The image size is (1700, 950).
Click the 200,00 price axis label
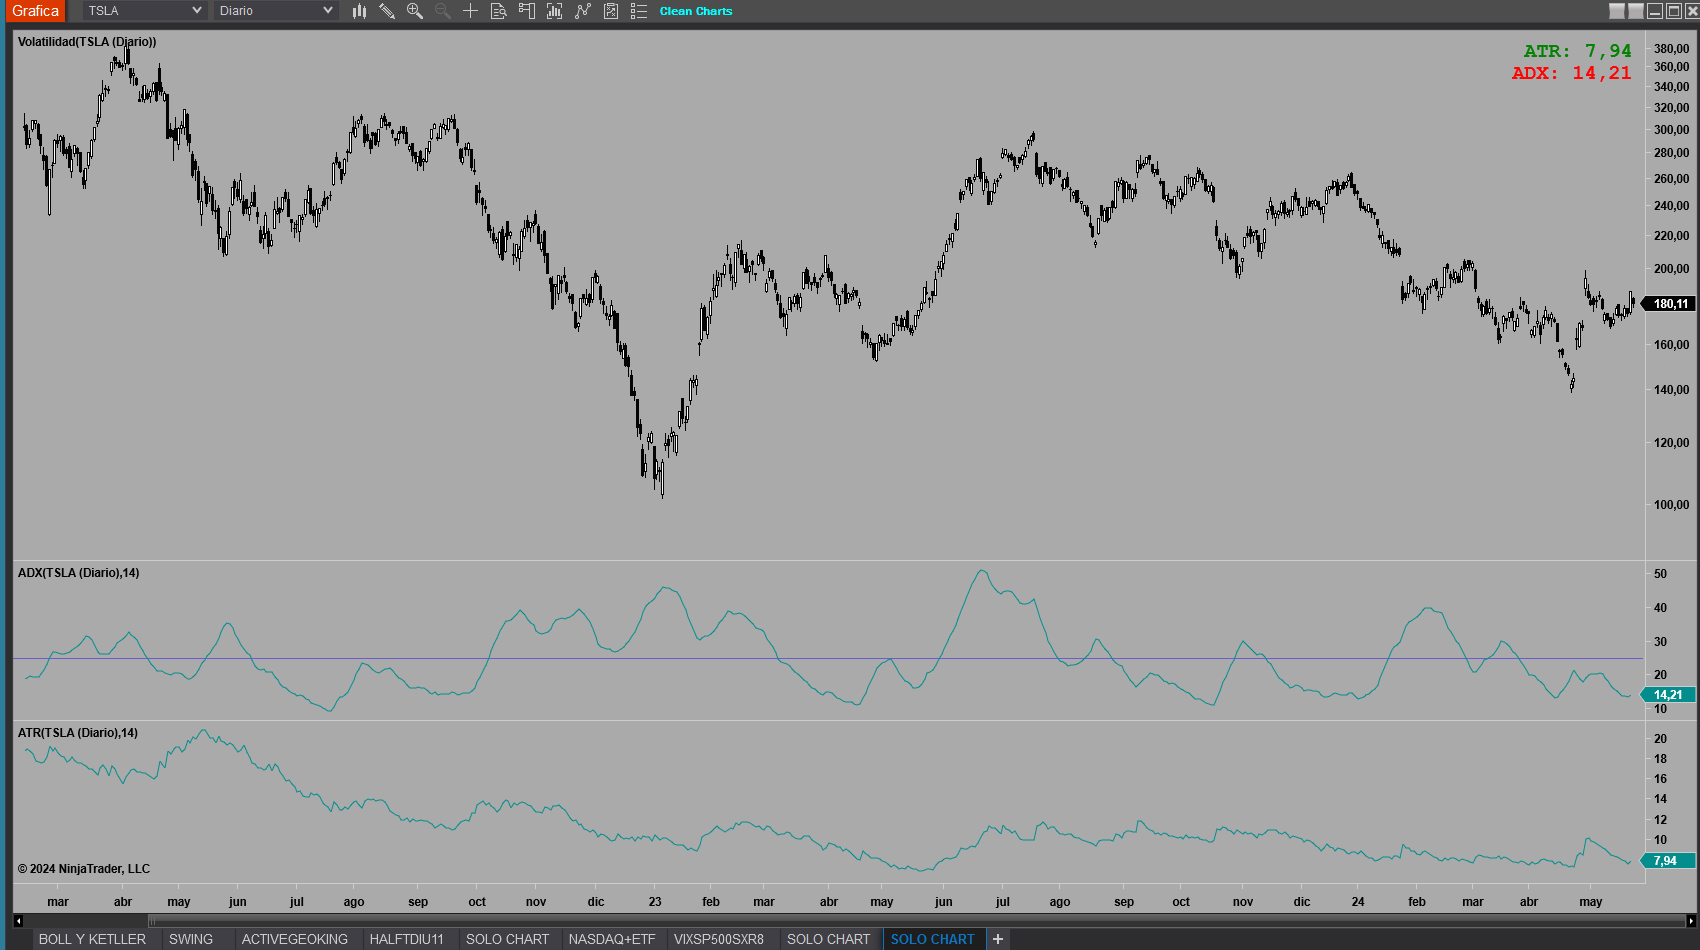coord(1671,269)
